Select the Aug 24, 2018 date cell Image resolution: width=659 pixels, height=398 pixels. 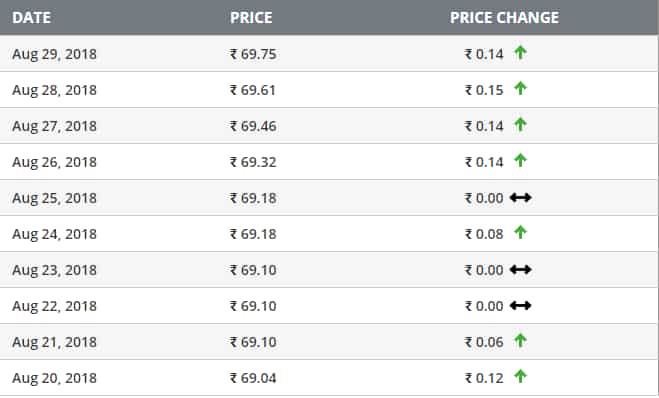(x=54, y=234)
